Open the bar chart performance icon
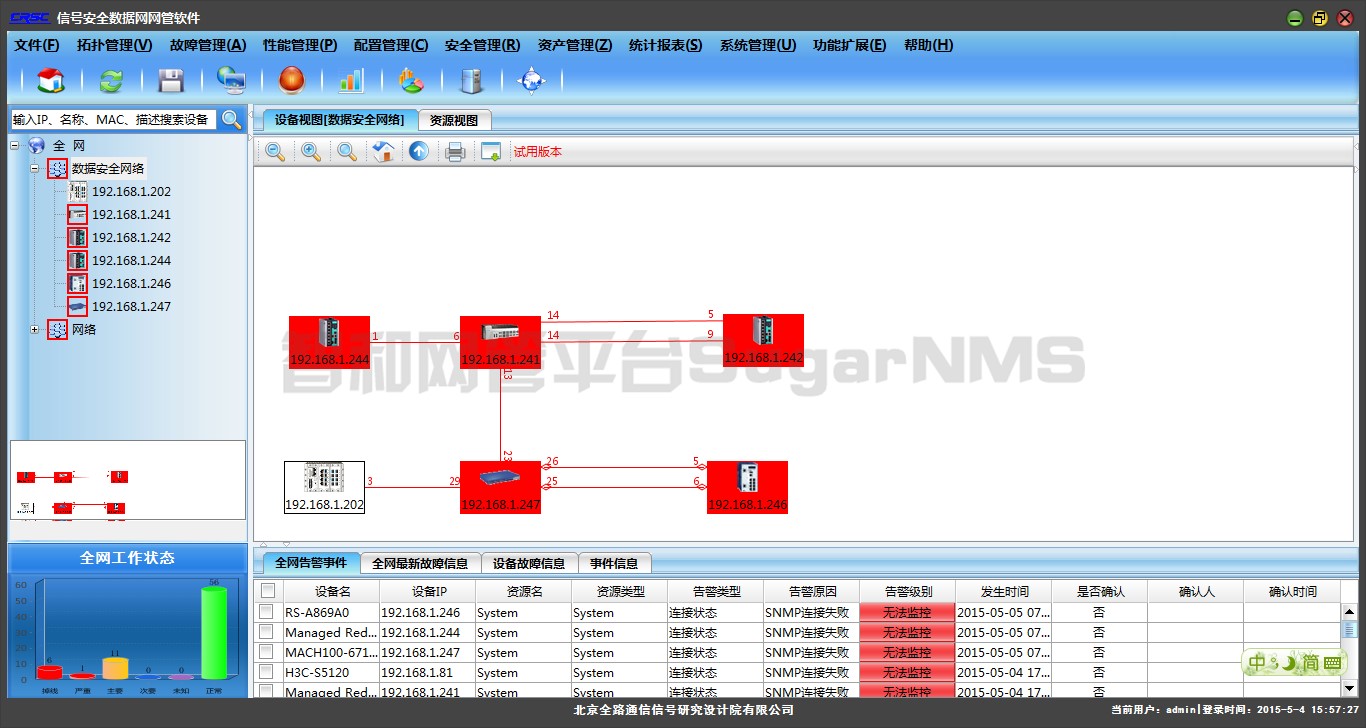This screenshot has height=728, width=1366. (x=351, y=81)
